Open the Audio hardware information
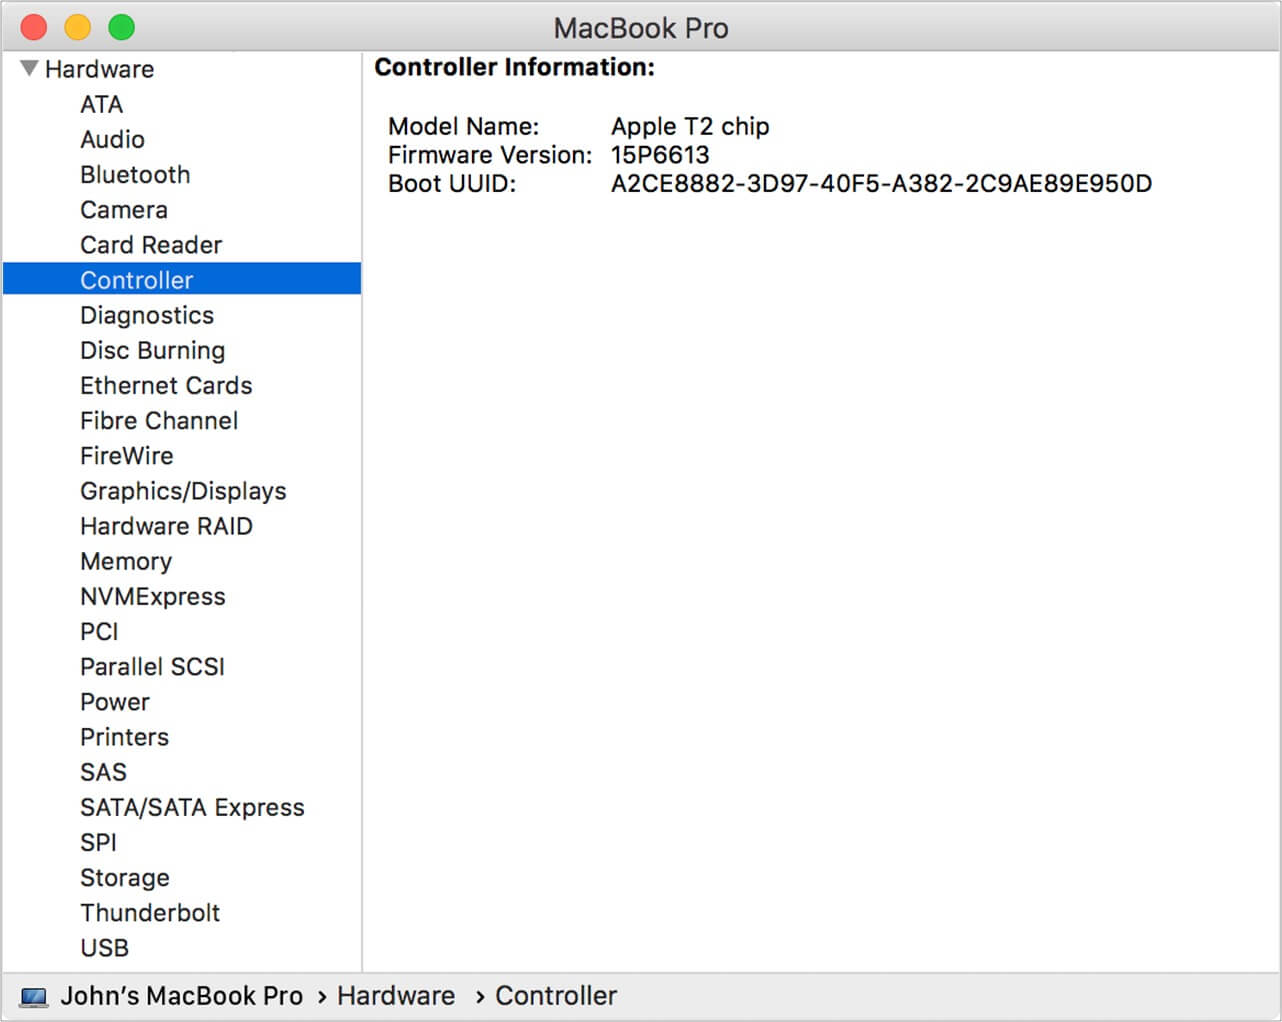This screenshot has height=1022, width=1282. [112, 139]
